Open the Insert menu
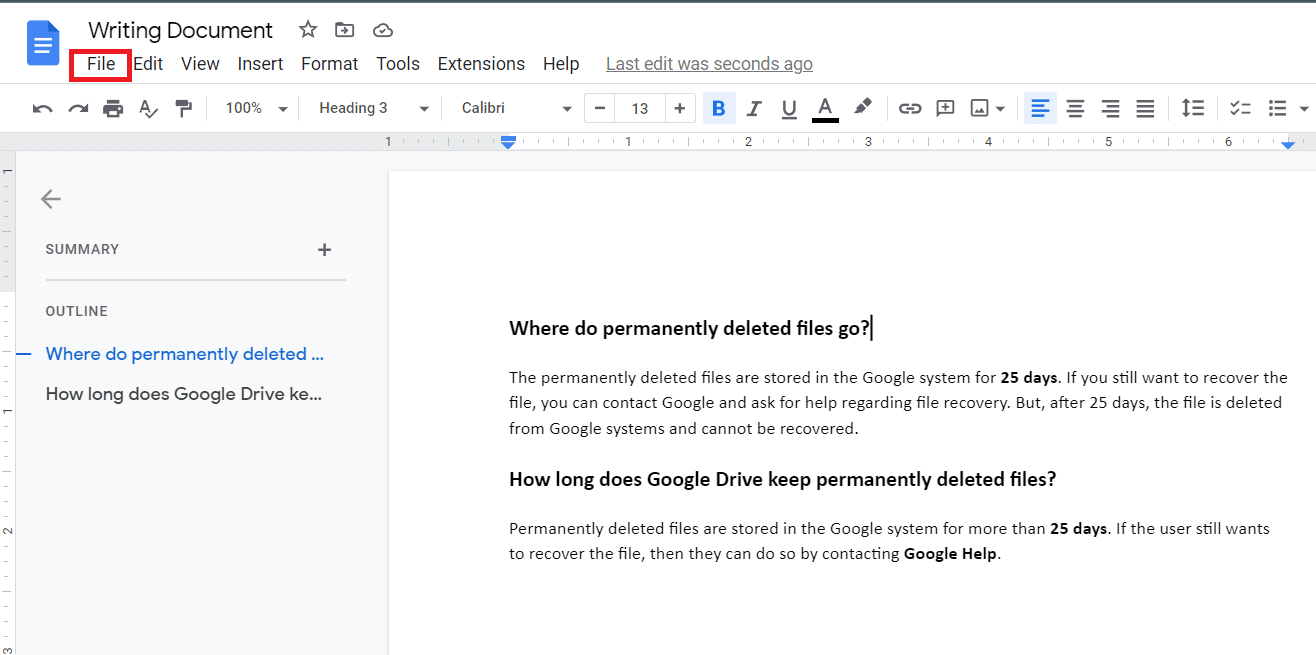This screenshot has height=655, width=1316. click(x=260, y=64)
